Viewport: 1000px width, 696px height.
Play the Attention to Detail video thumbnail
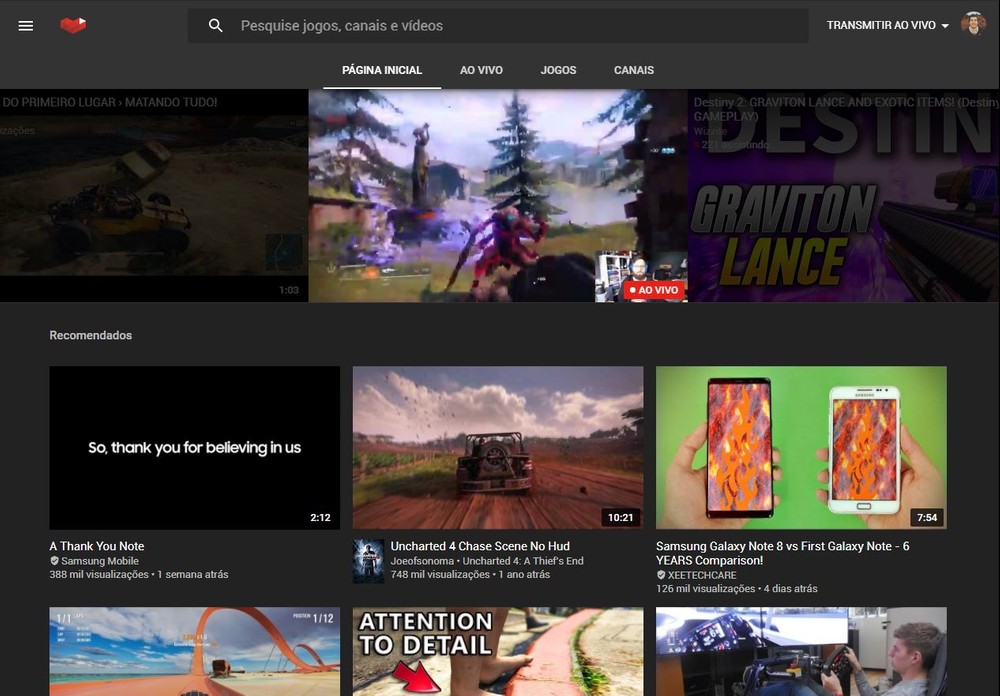tap(497, 651)
